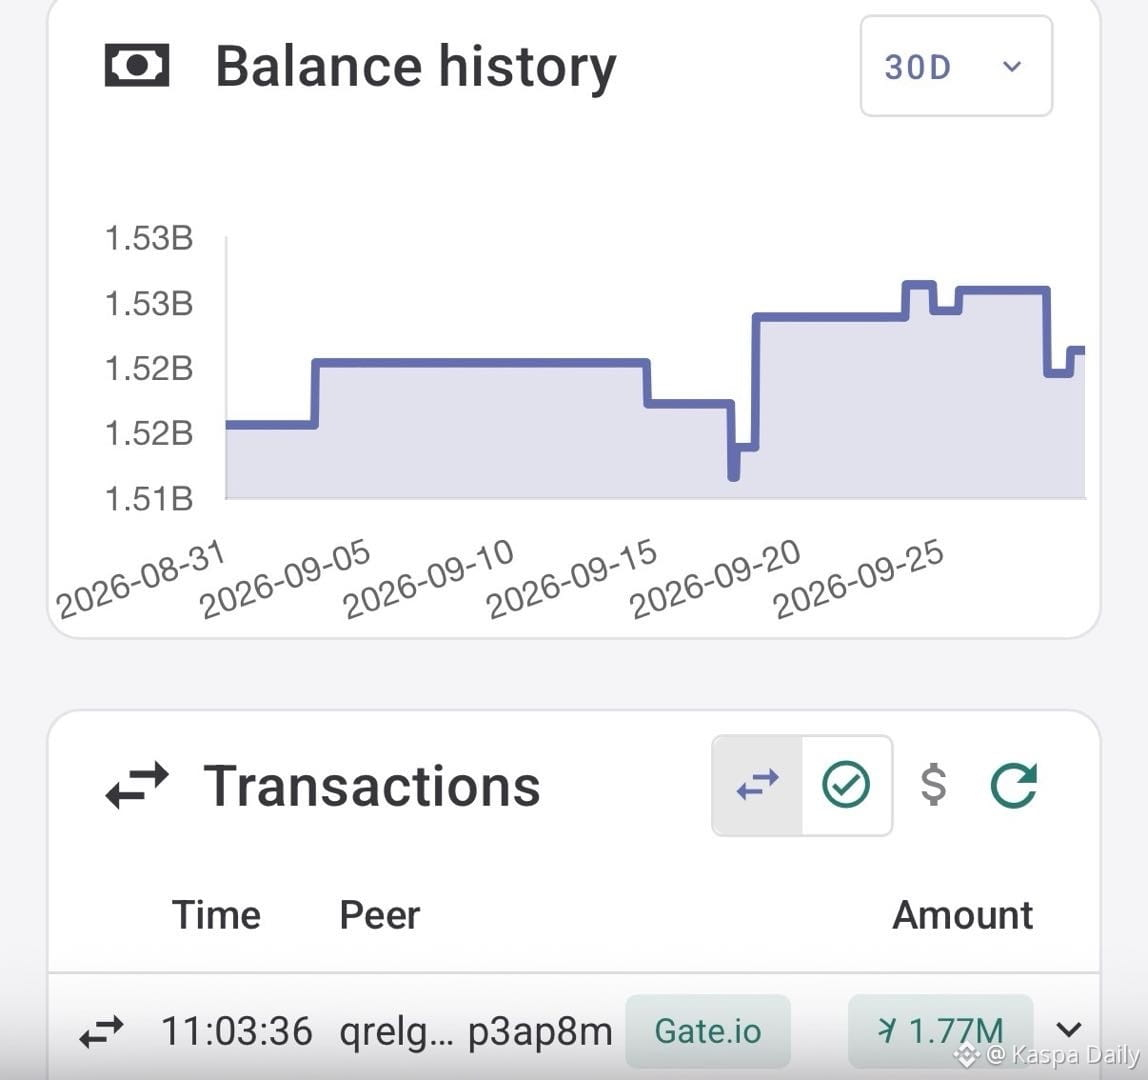The image size is (1148, 1080).
Task: Click the Gate.io exchange tag
Action: (708, 1031)
